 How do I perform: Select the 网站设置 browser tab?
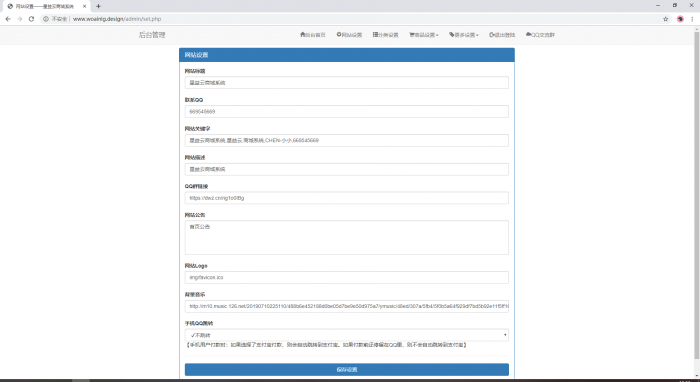pyautogui.click(x=45, y=6)
